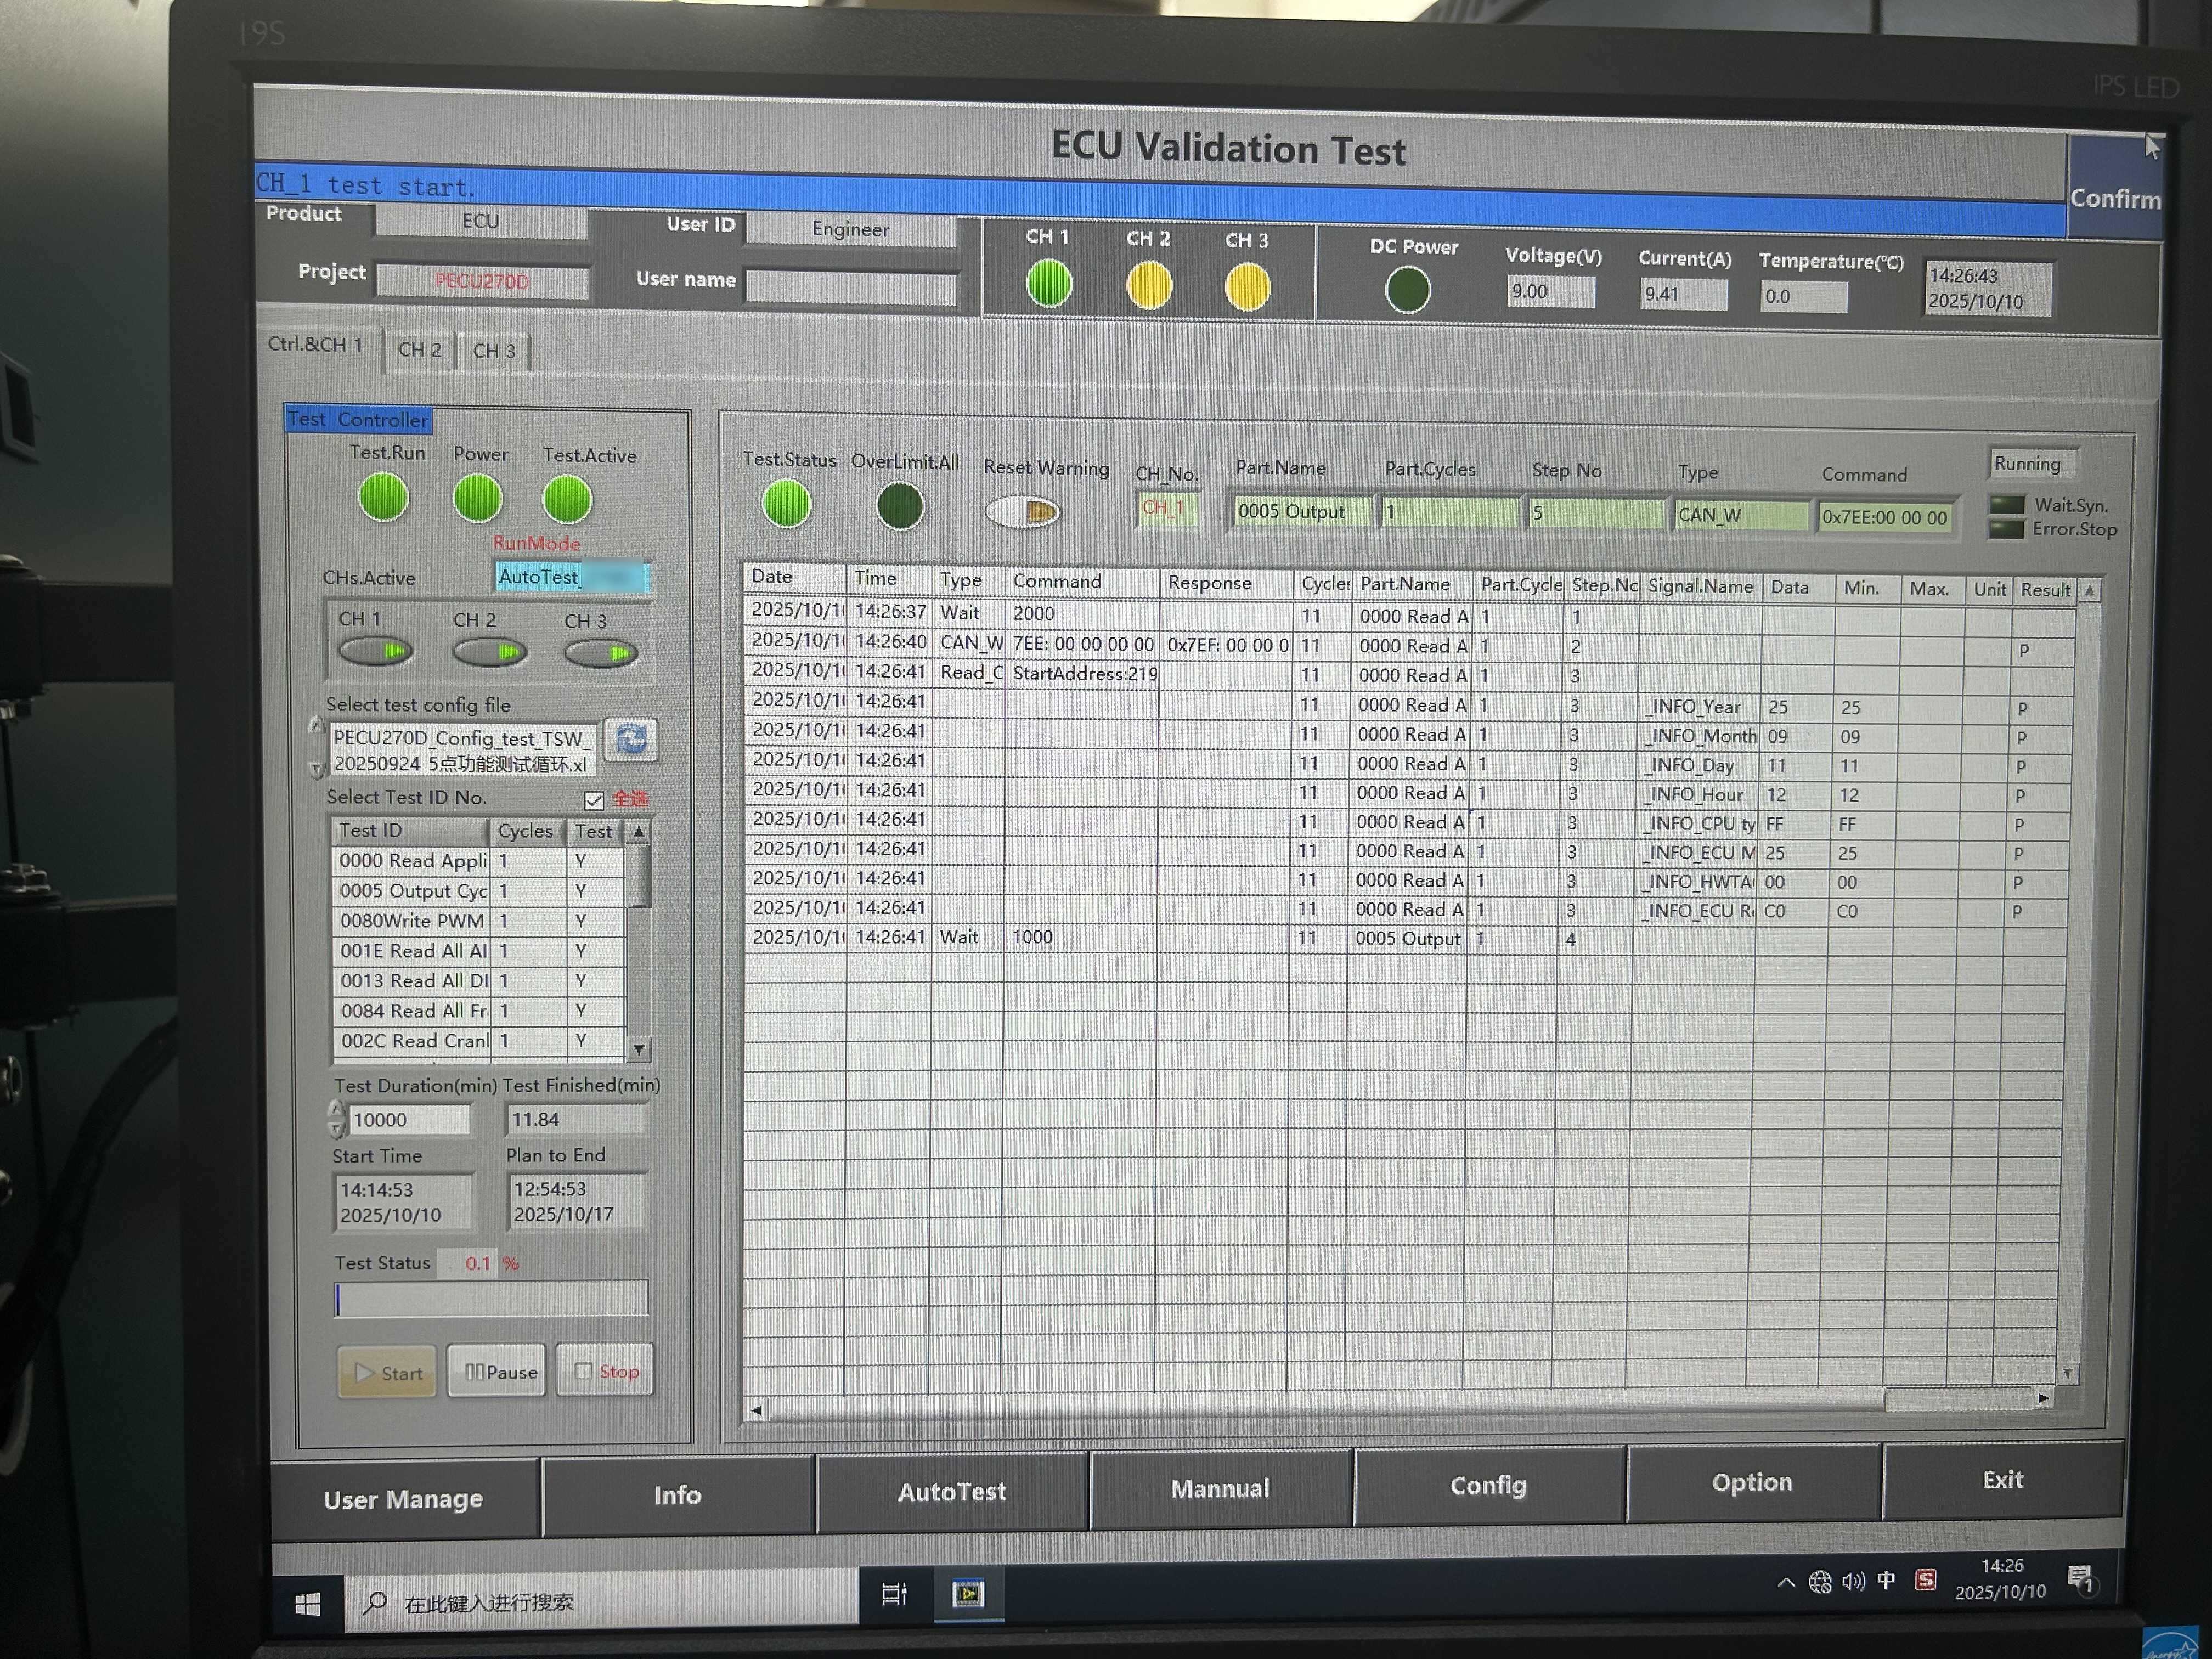Click the Test.Run green indicator
The height and width of the screenshot is (1659, 2212).
[x=383, y=497]
